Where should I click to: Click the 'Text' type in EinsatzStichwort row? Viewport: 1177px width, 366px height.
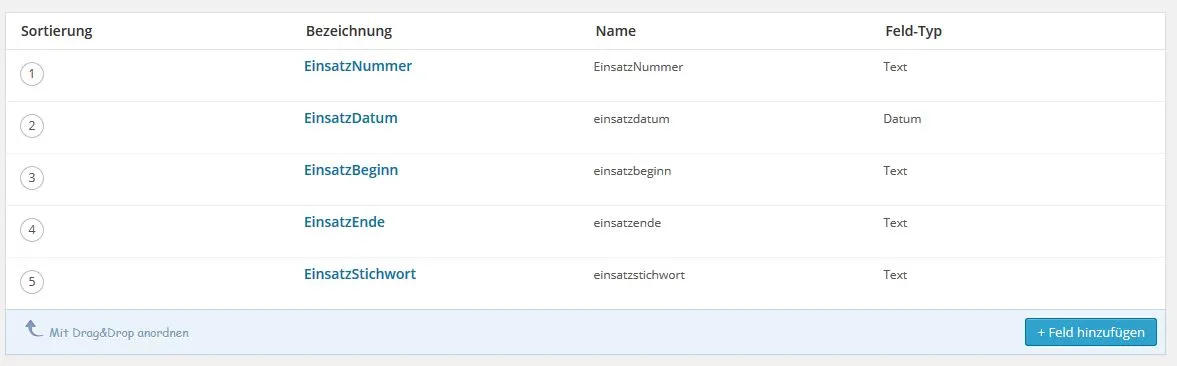896,274
